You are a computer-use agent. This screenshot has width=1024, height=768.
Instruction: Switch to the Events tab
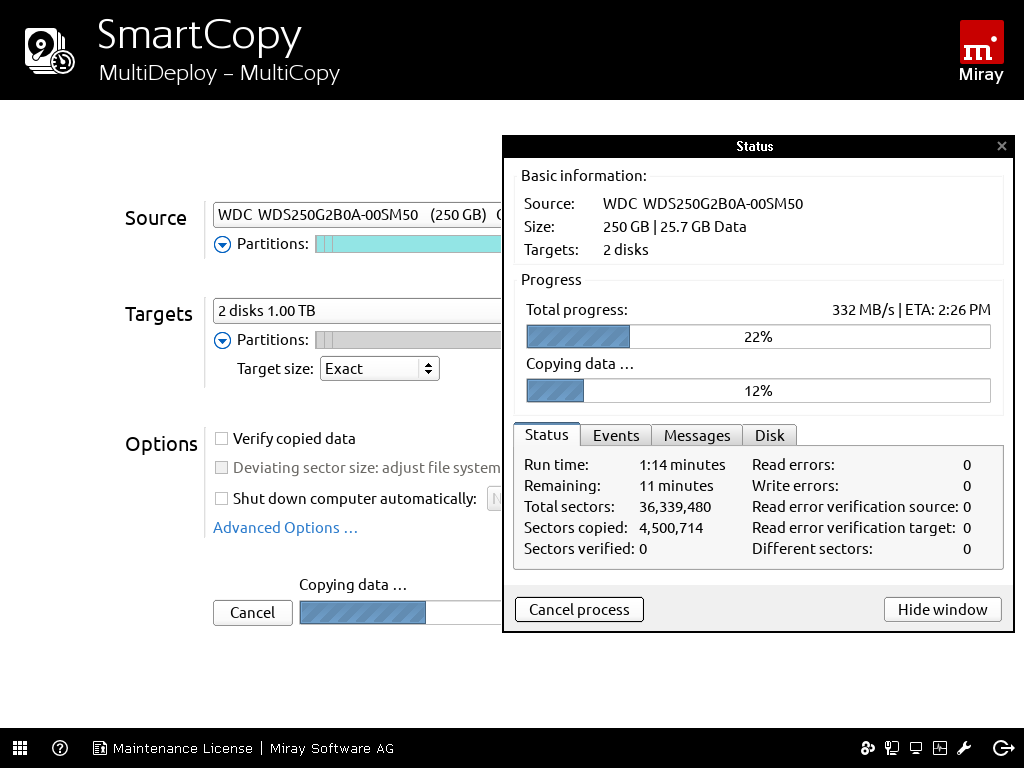(x=615, y=435)
